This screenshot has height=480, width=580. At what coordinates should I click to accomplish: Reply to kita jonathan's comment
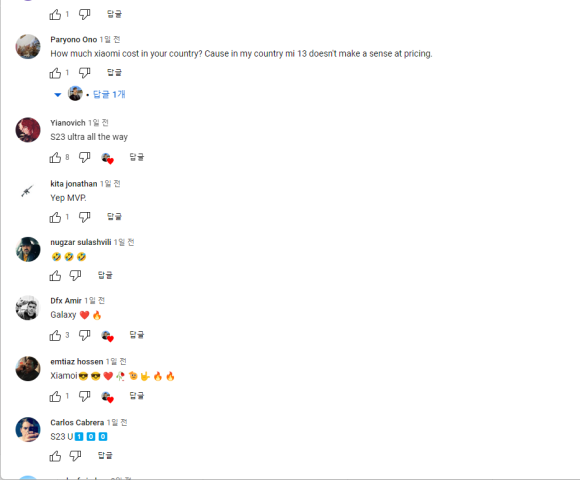[114, 217]
